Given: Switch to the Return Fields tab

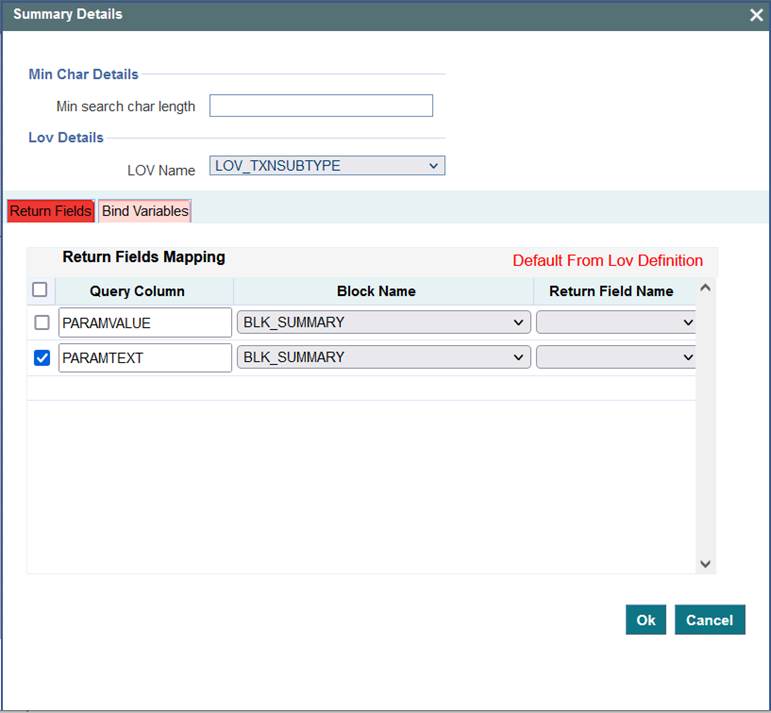Looking at the screenshot, I should (x=51, y=211).
